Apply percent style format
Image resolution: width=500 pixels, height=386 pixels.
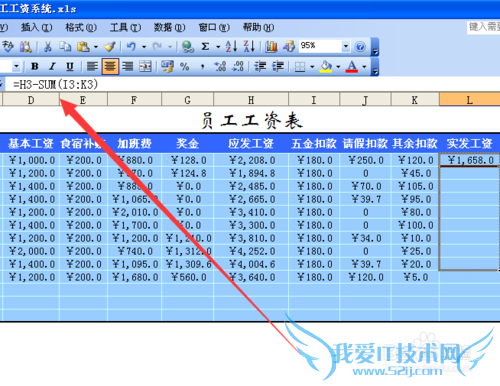coord(185,67)
